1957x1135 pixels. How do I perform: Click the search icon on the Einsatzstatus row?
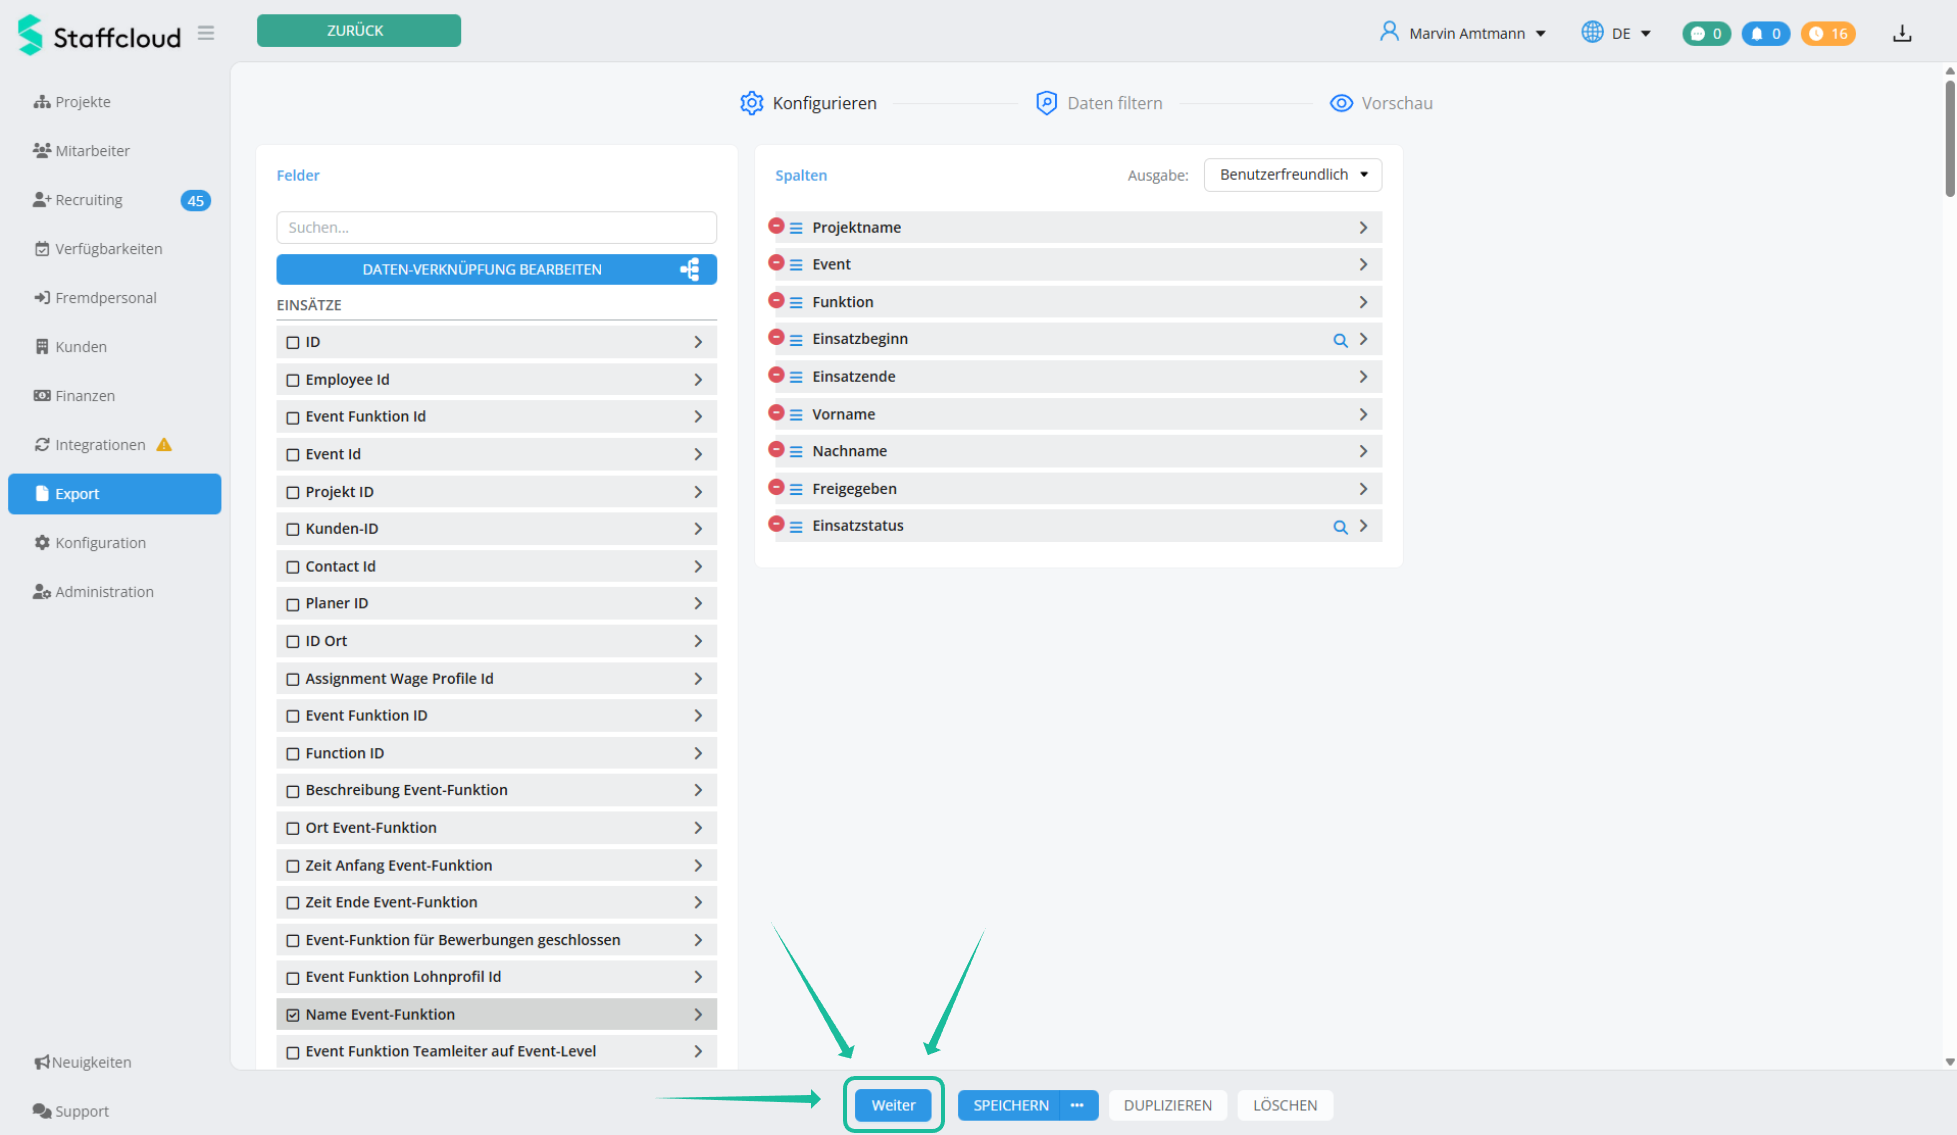pyautogui.click(x=1340, y=527)
